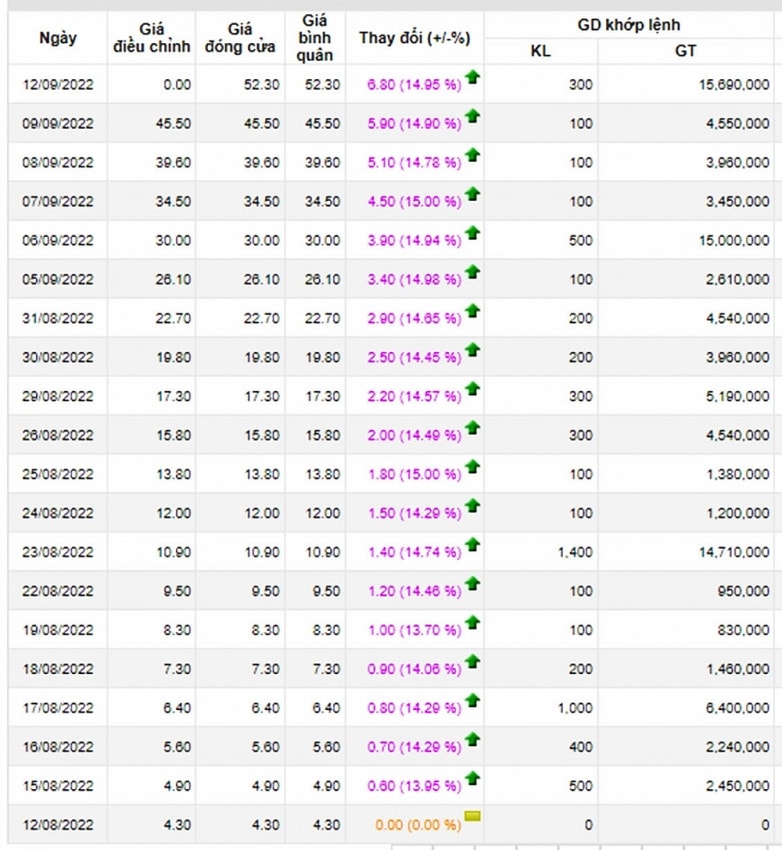Click the Ngày column header
The image size is (782, 850).
tap(58, 38)
